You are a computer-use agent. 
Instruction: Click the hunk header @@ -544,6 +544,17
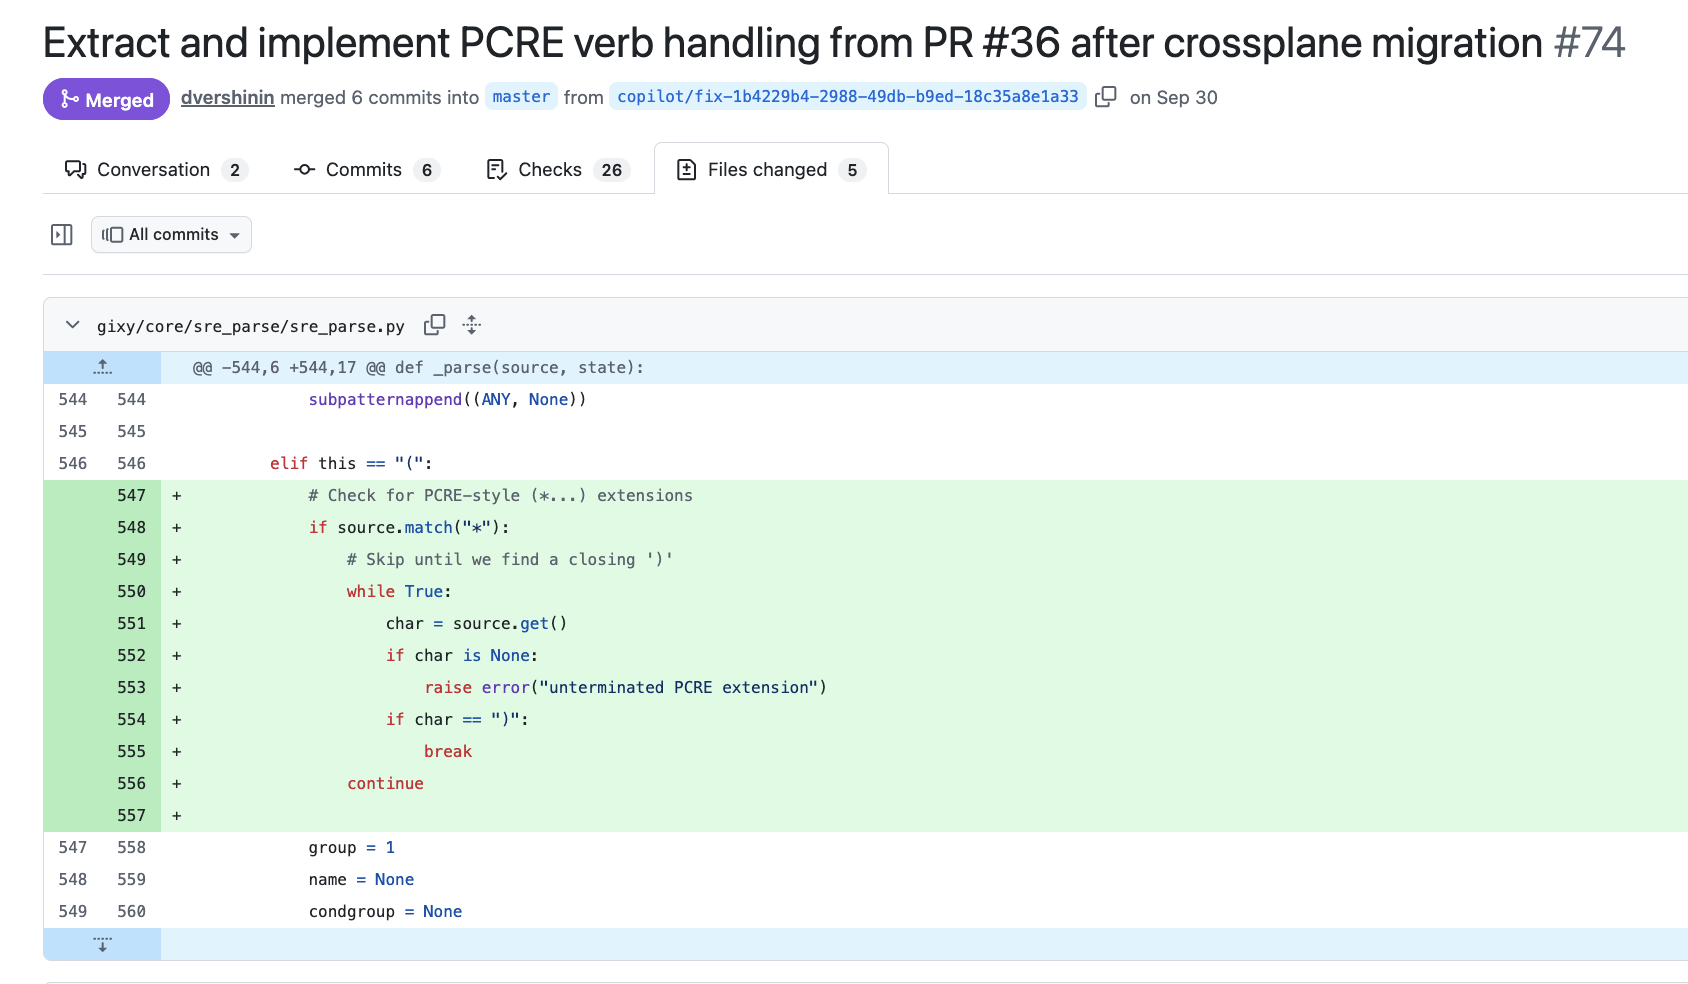pyautogui.click(x=418, y=368)
